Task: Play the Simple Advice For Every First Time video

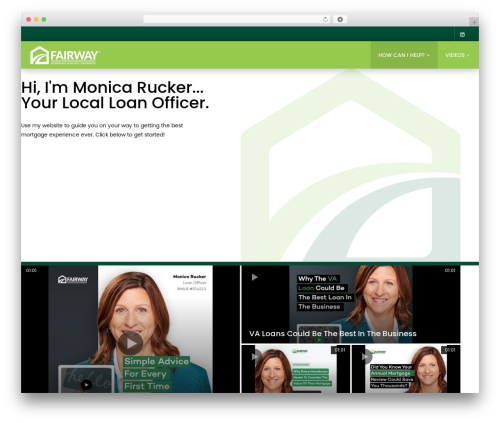Action: point(130,343)
